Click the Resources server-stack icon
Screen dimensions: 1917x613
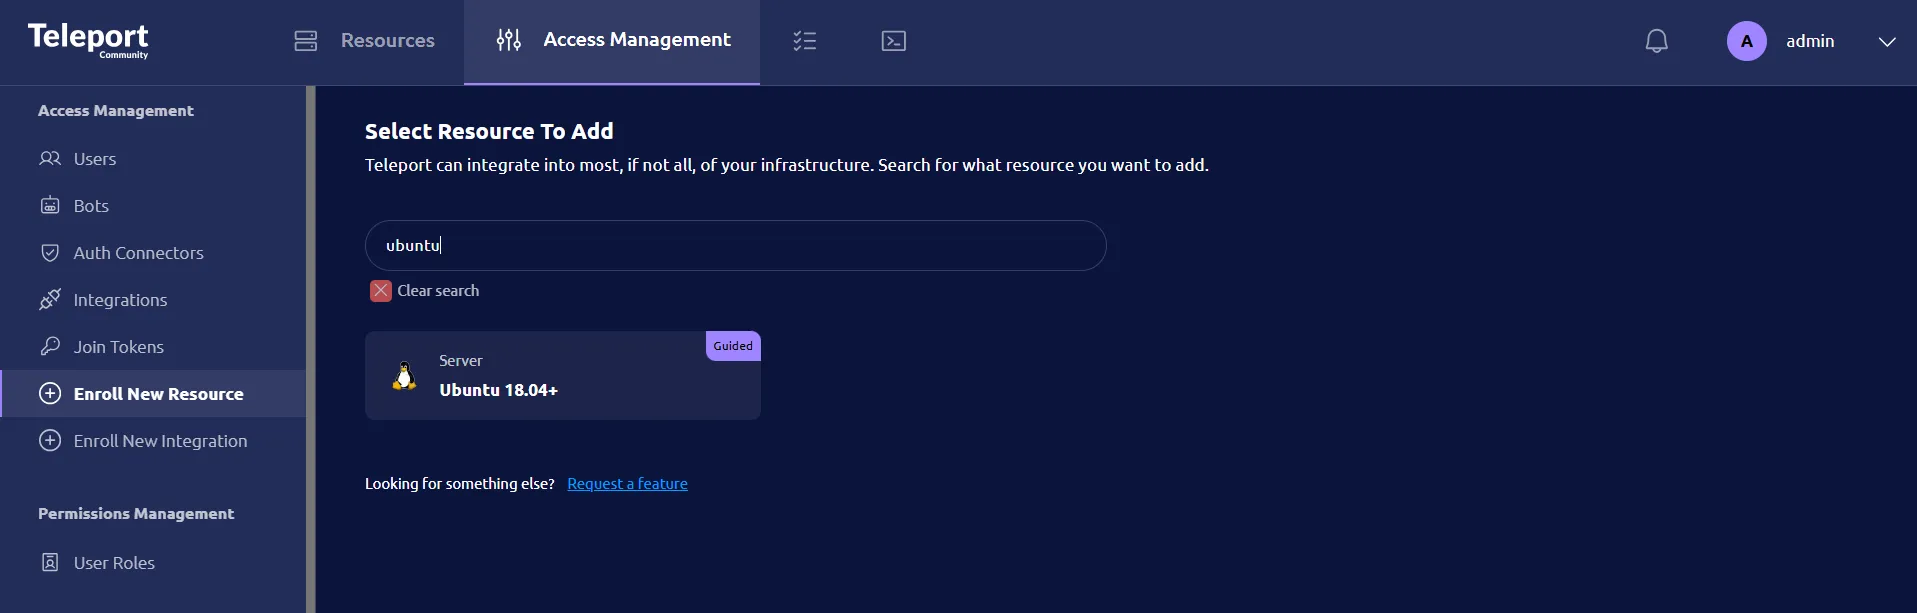(x=306, y=41)
